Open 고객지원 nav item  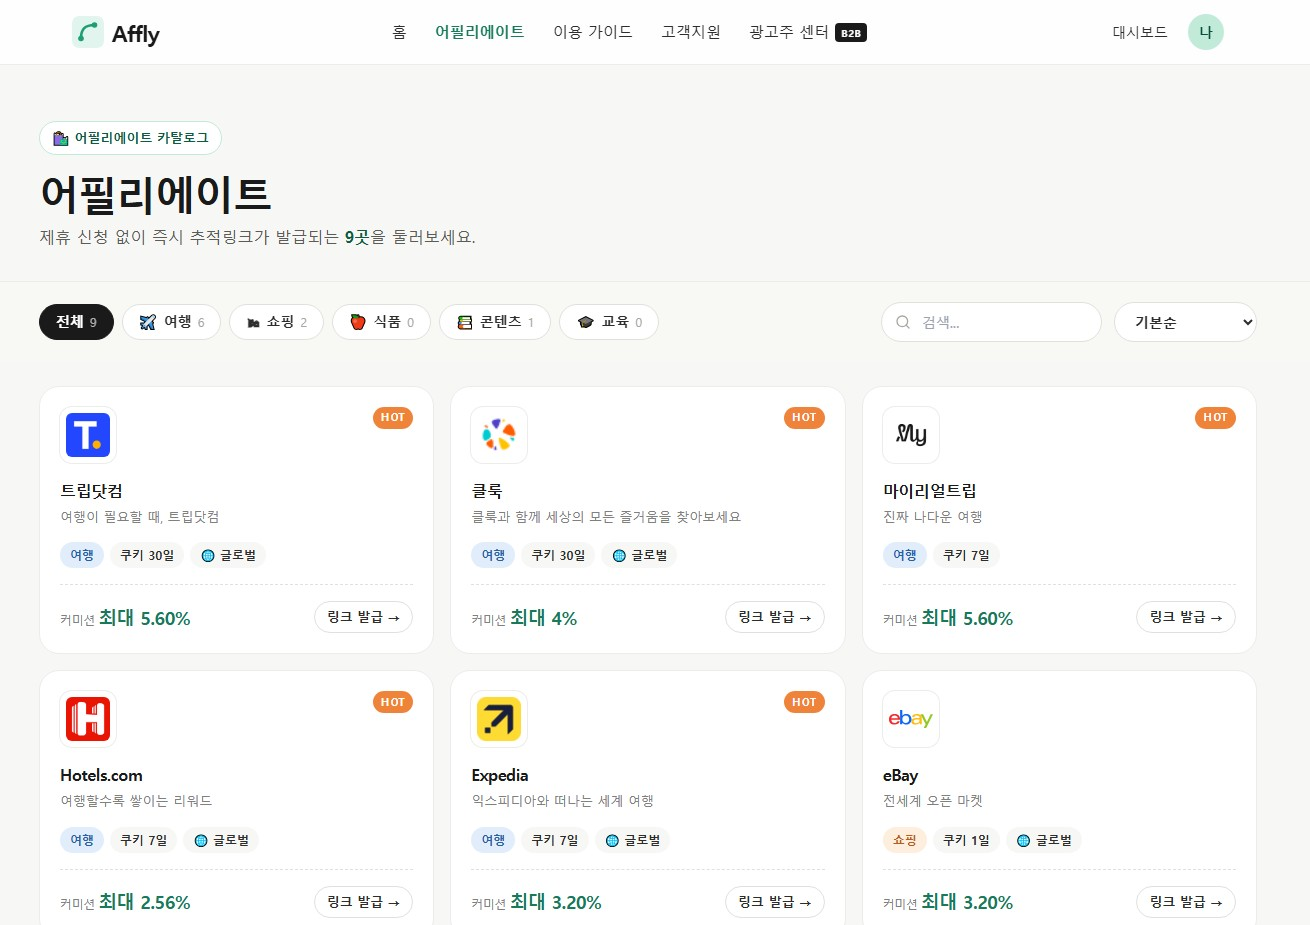click(691, 32)
